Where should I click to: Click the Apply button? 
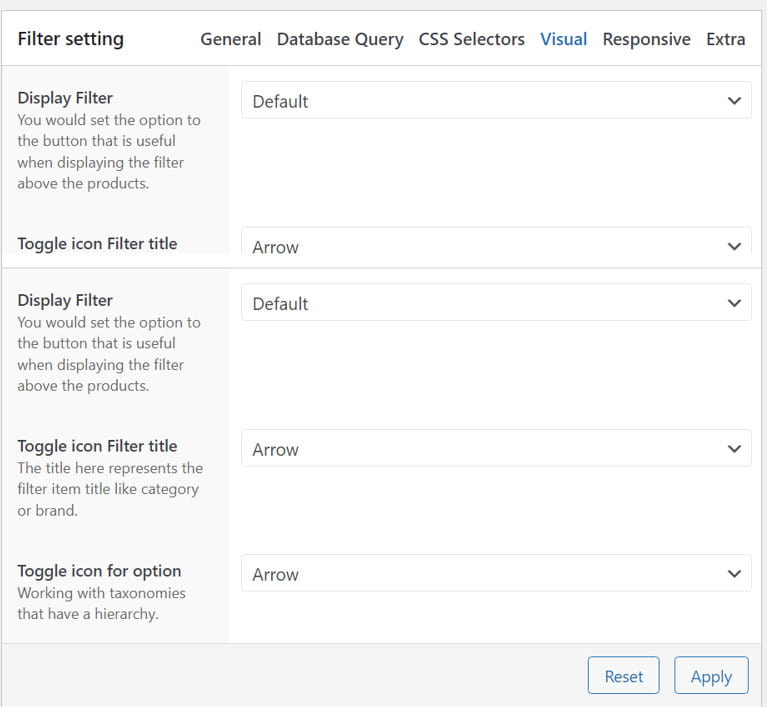(711, 676)
